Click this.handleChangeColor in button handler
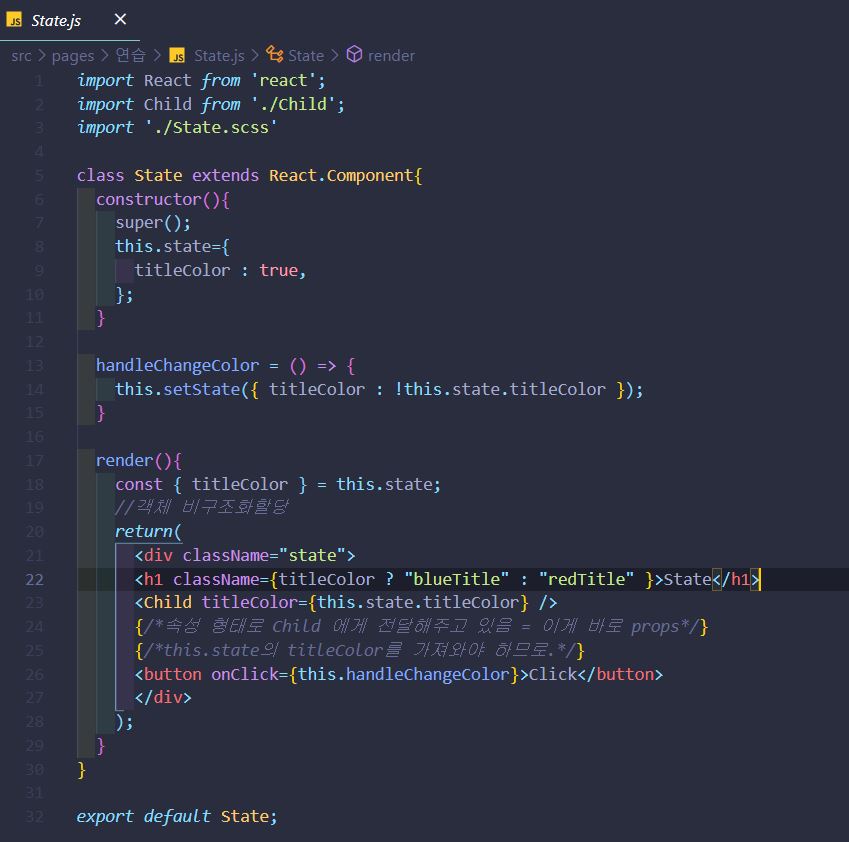The height and width of the screenshot is (842, 849). (403, 674)
